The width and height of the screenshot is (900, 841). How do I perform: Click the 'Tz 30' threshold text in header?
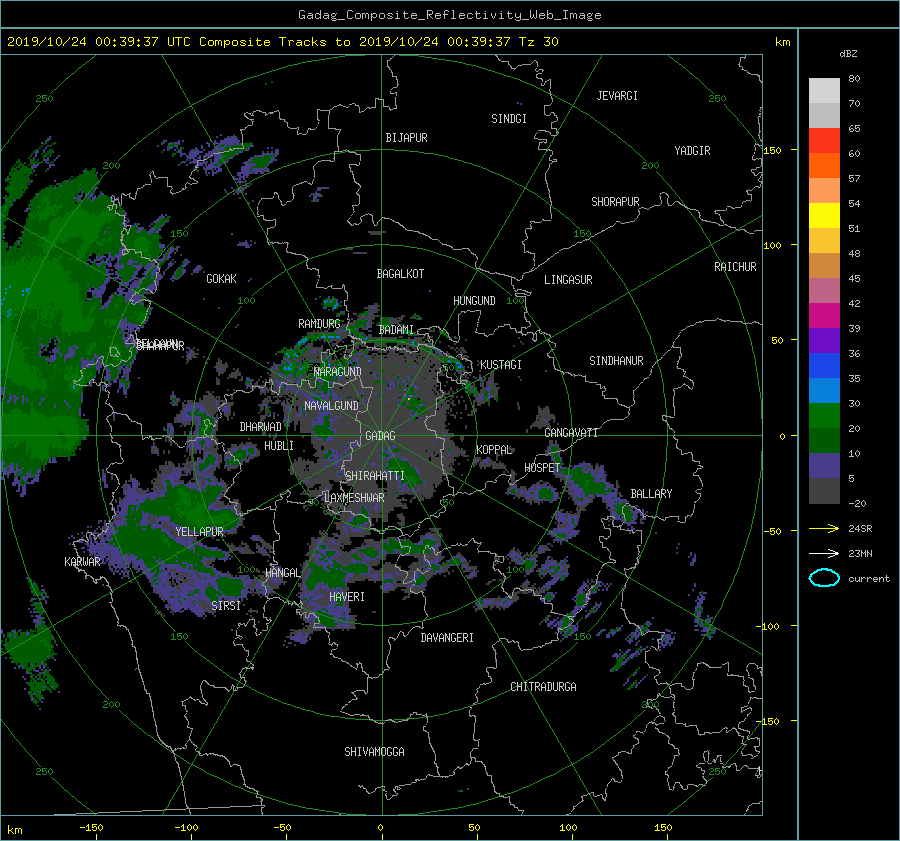pos(538,41)
